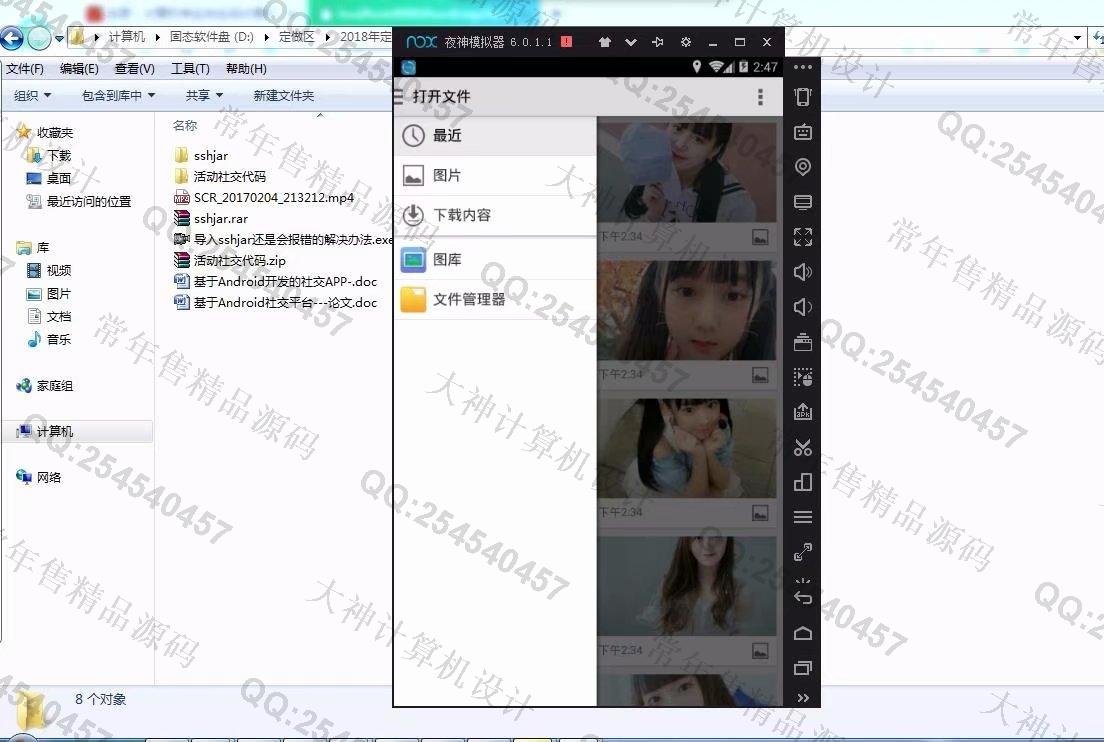Open overflow menu in 打开文件 header
This screenshot has height=742, width=1104.
click(x=760, y=97)
